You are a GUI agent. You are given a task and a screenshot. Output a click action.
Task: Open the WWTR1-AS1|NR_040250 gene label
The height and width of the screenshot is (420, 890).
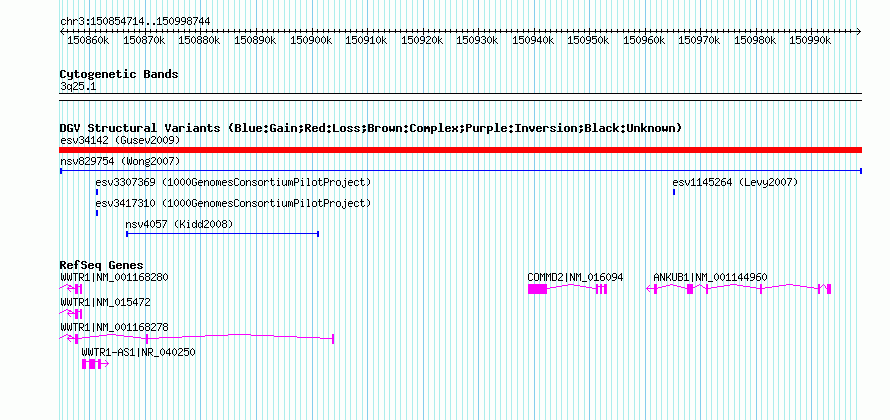coord(138,352)
